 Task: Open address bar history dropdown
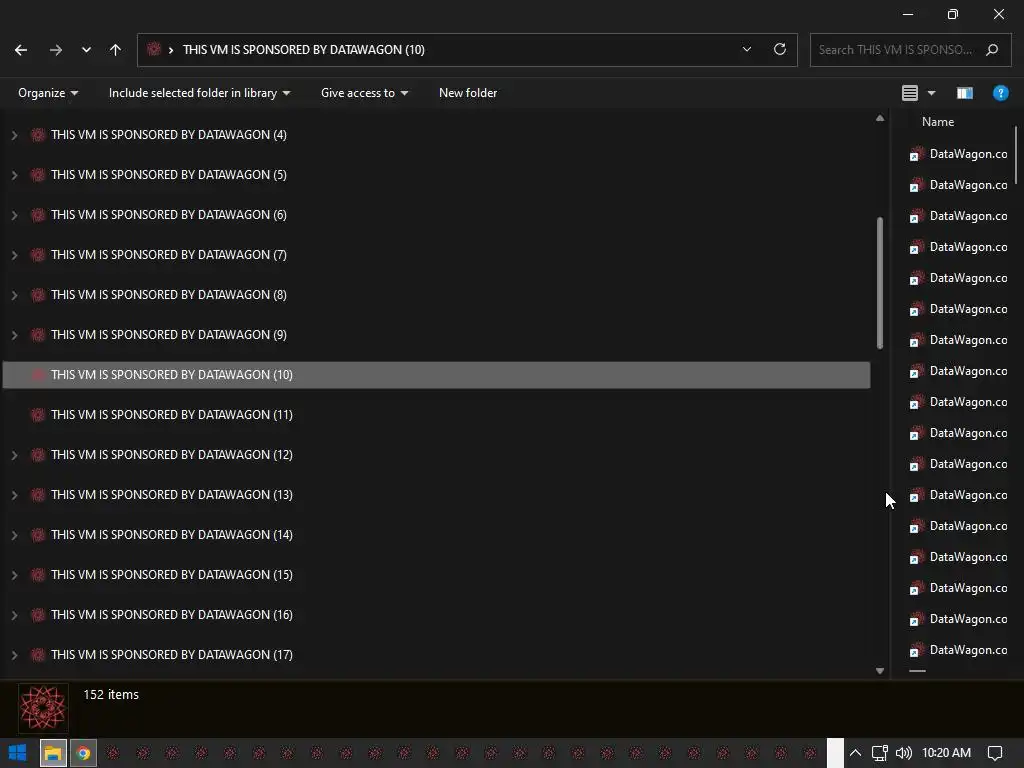pyautogui.click(x=747, y=50)
